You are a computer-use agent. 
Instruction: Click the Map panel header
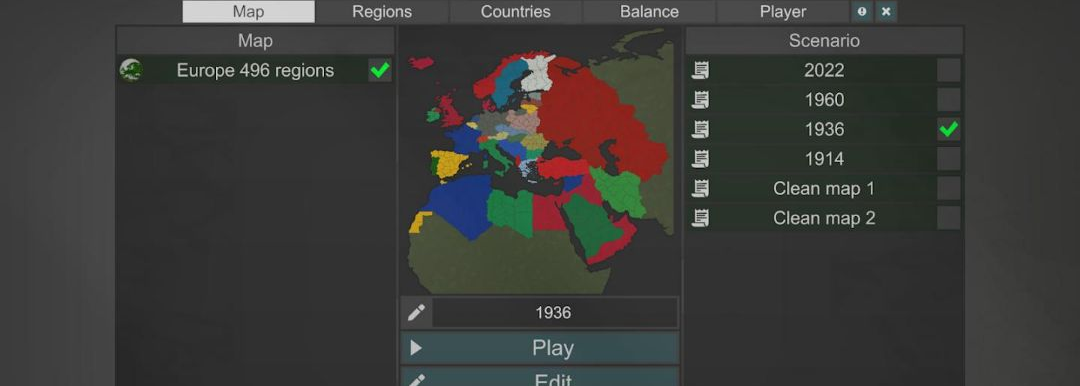coord(255,41)
